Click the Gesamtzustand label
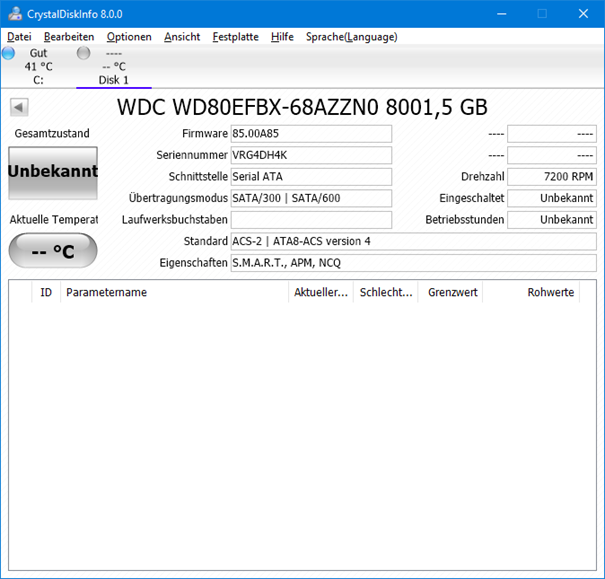 (52, 133)
